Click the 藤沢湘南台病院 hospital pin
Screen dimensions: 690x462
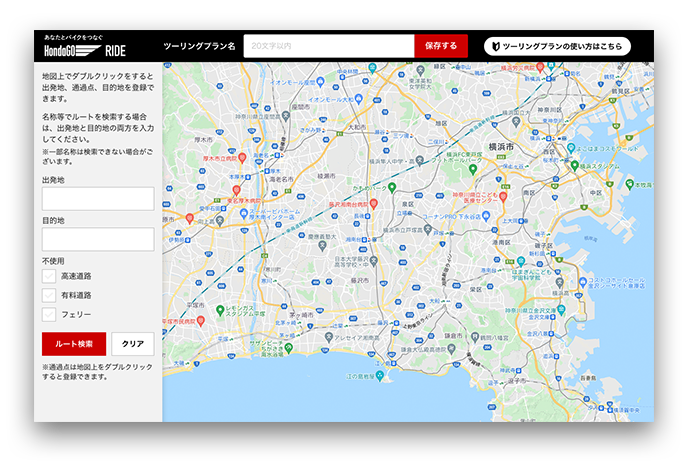pos(373,203)
